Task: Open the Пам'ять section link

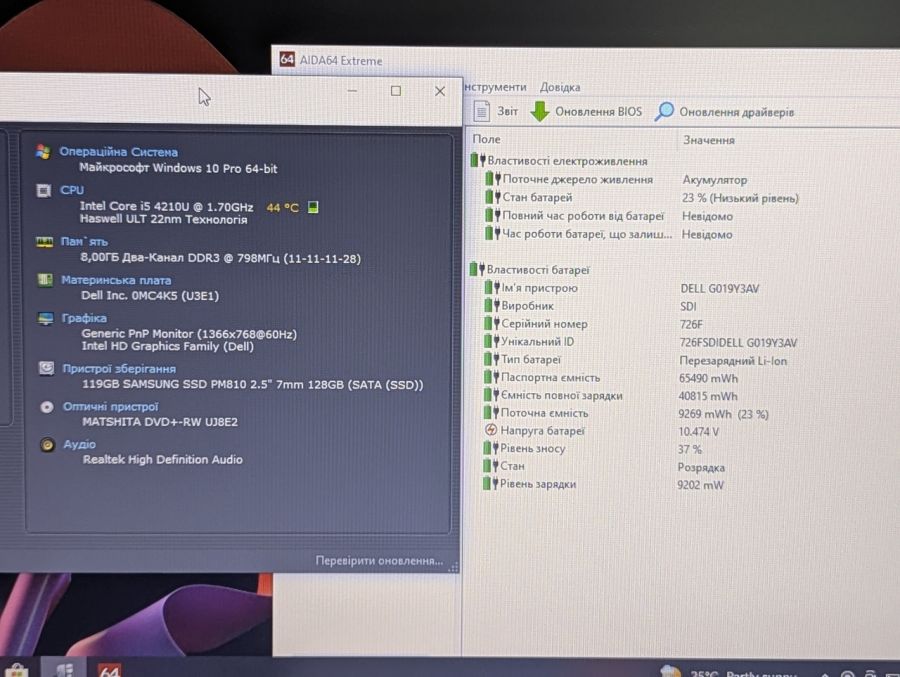Action: [84, 242]
